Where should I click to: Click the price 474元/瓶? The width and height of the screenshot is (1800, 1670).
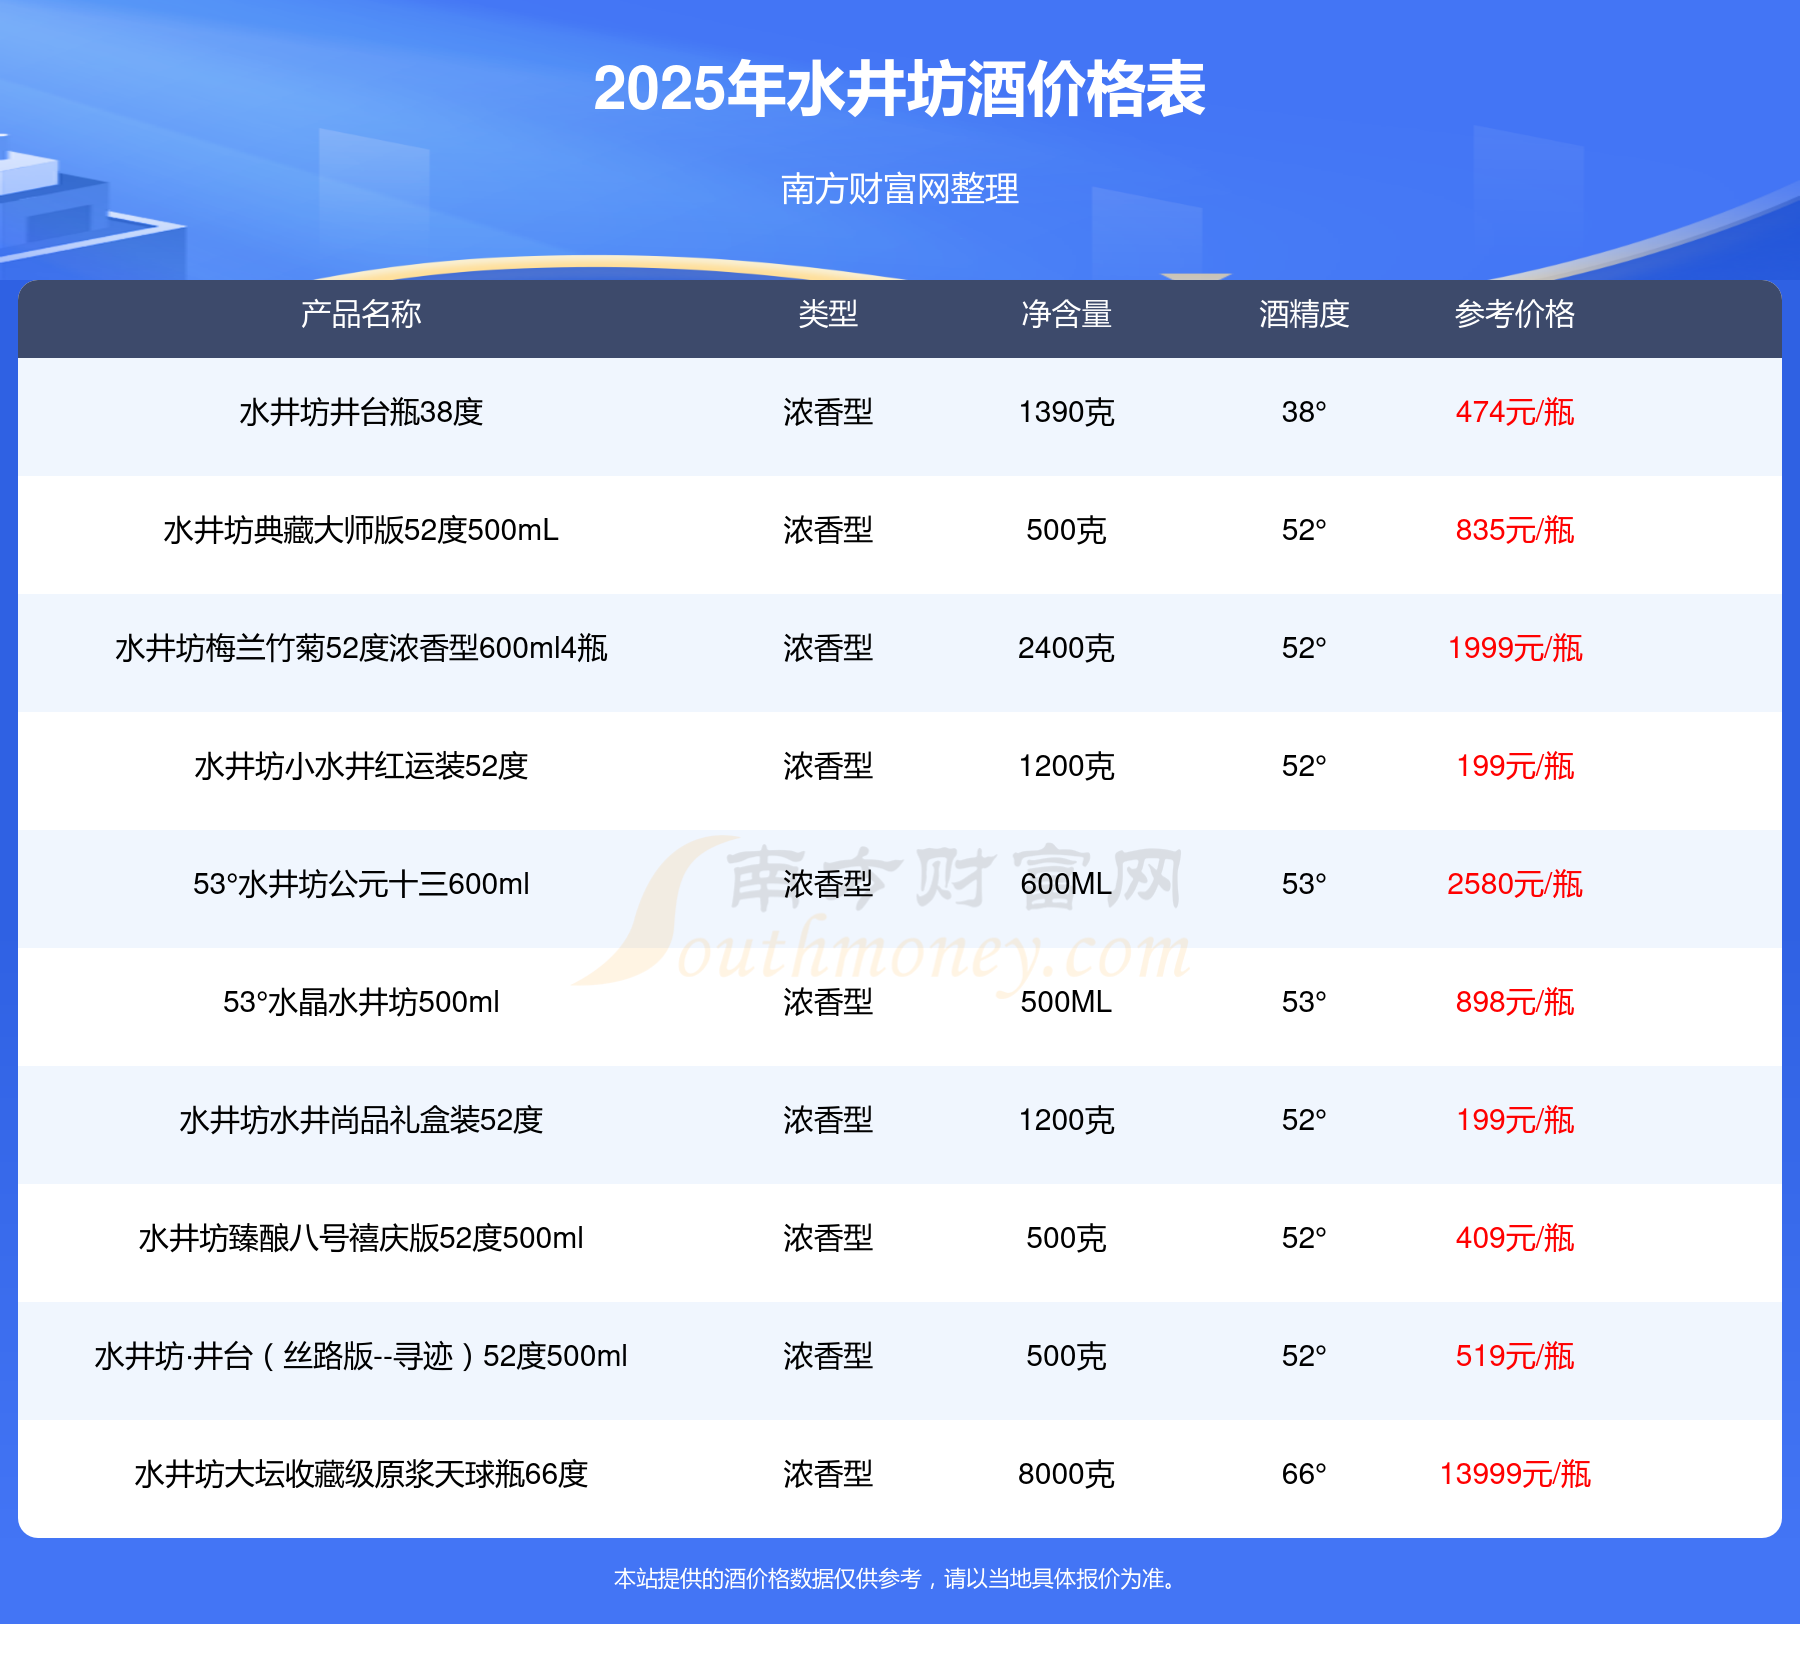click(x=1515, y=412)
